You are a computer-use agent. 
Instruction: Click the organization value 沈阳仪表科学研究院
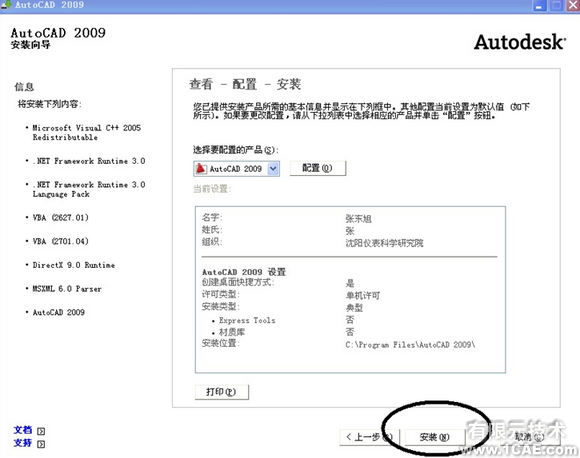click(384, 243)
